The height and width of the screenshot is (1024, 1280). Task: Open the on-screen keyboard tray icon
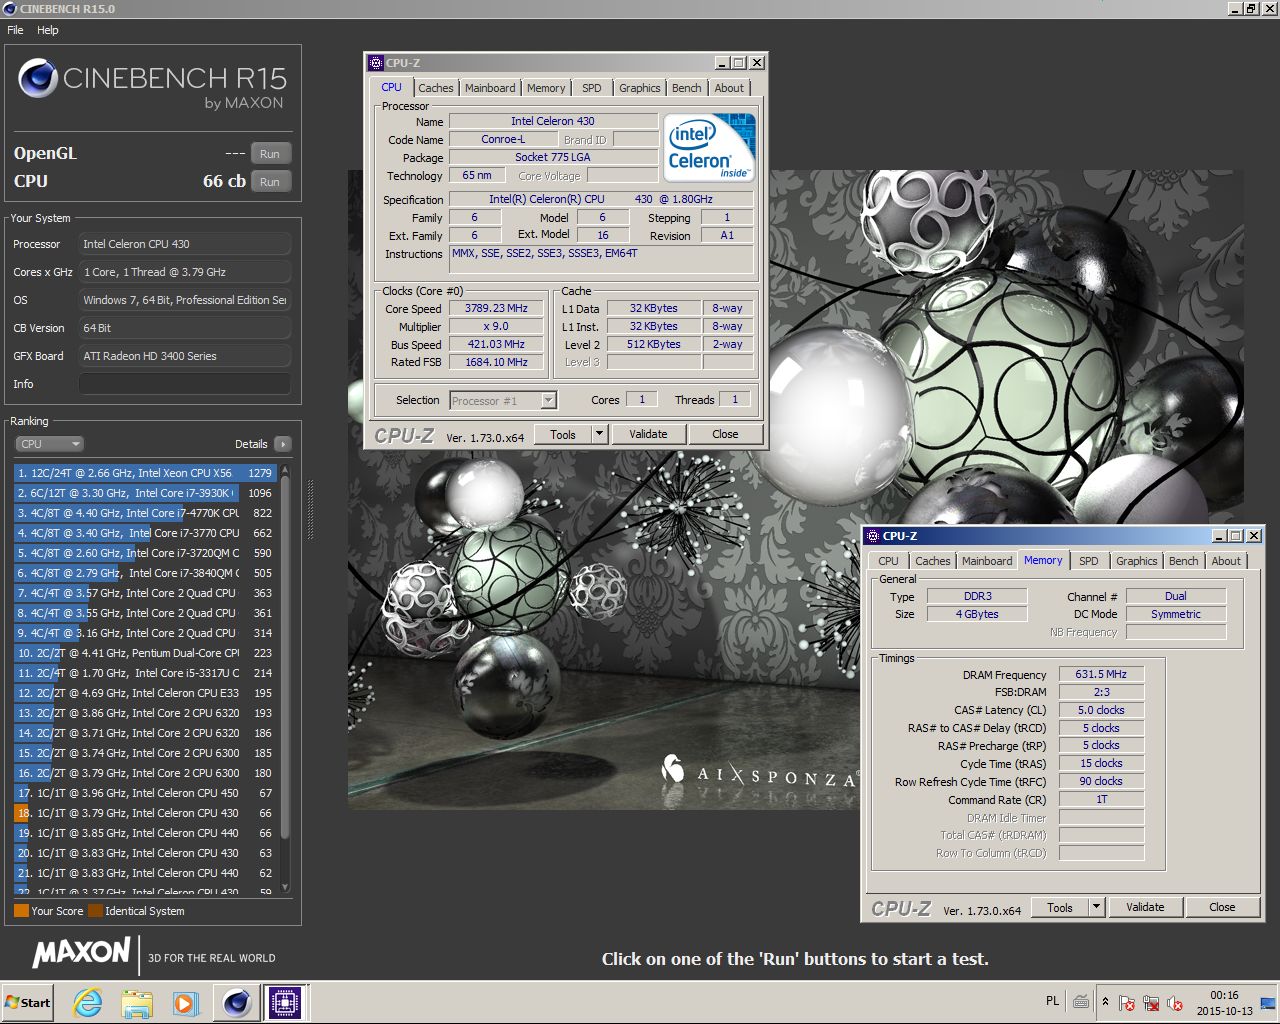pyautogui.click(x=1081, y=1001)
